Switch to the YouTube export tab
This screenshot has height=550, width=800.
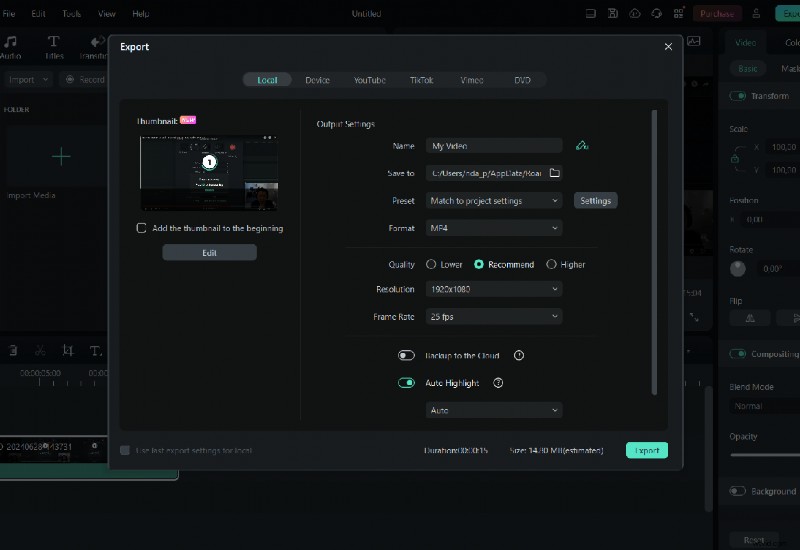pos(369,80)
